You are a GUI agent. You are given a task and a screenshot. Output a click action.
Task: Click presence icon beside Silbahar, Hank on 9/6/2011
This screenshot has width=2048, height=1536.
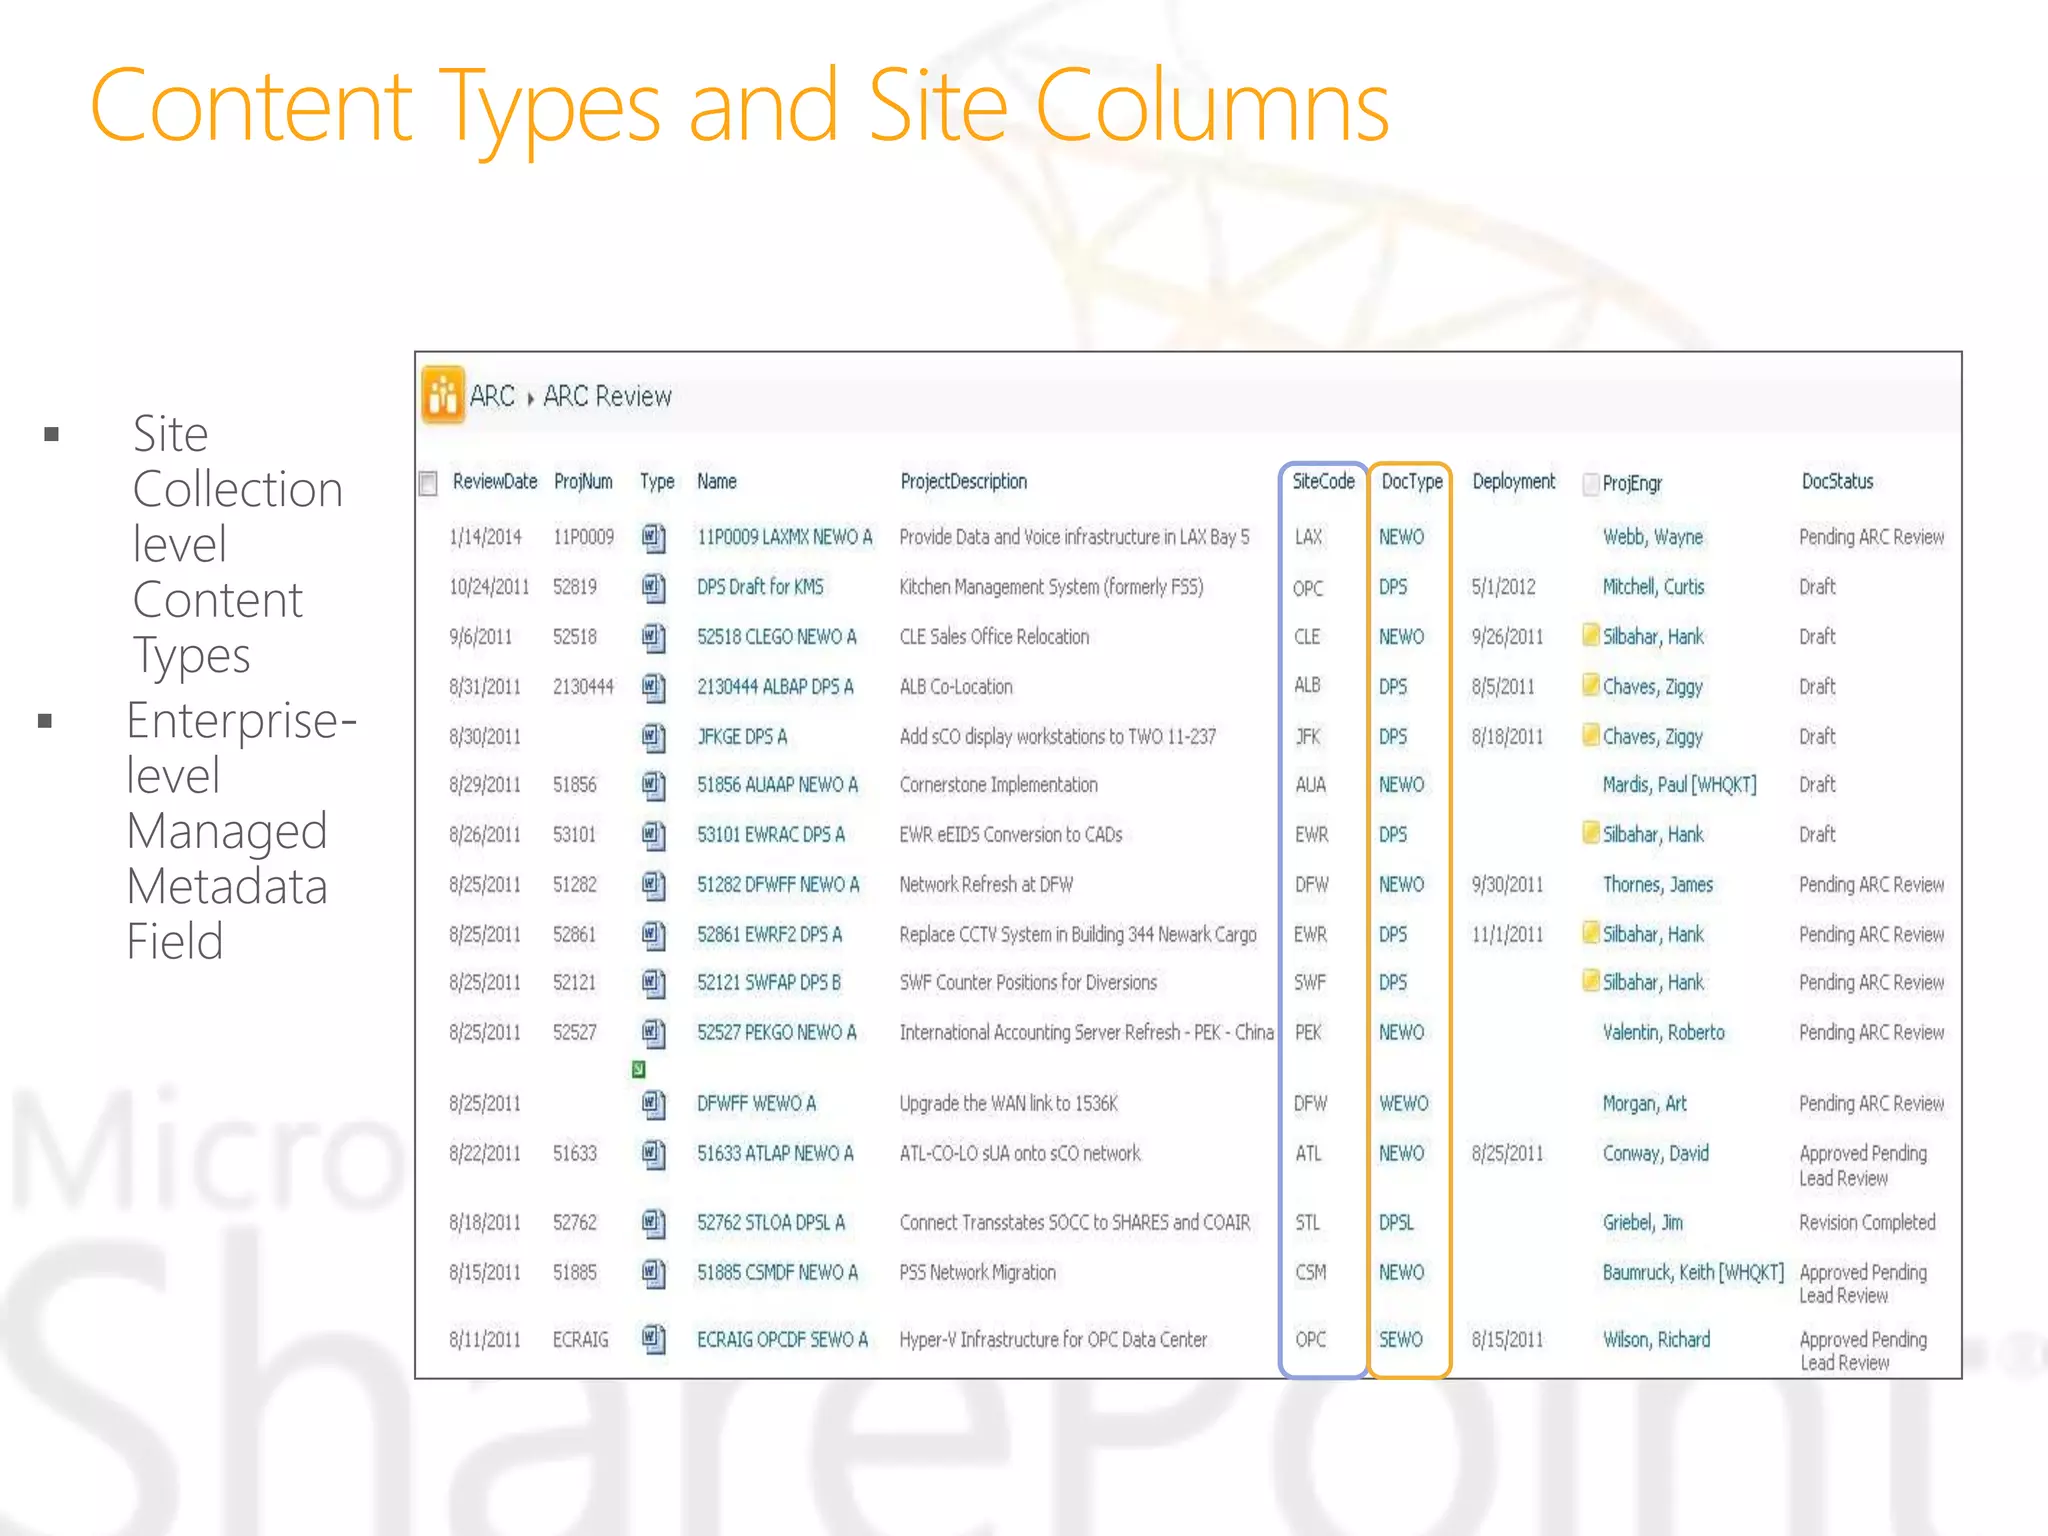click(x=1590, y=636)
